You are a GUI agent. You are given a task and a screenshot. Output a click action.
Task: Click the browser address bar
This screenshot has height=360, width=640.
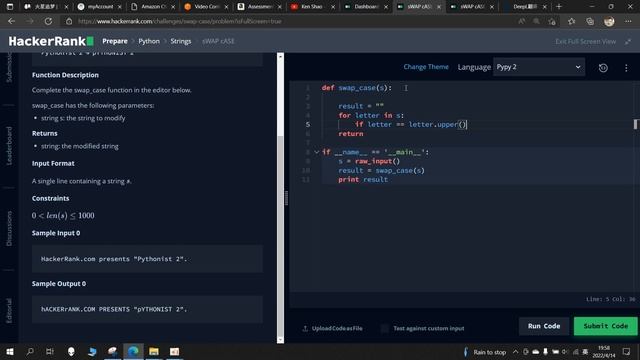click(286, 21)
